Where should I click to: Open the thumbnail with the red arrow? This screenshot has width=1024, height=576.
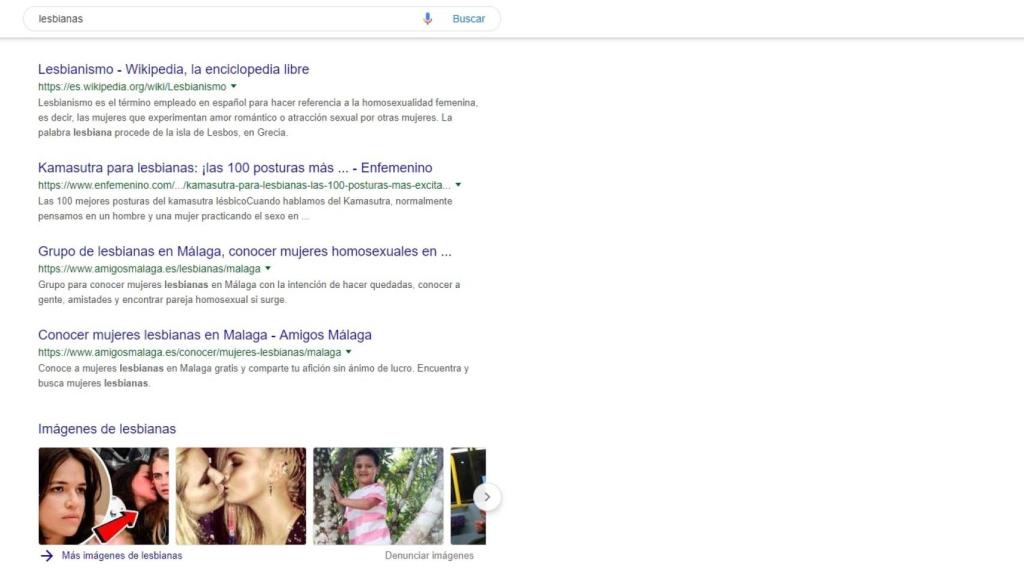point(103,496)
